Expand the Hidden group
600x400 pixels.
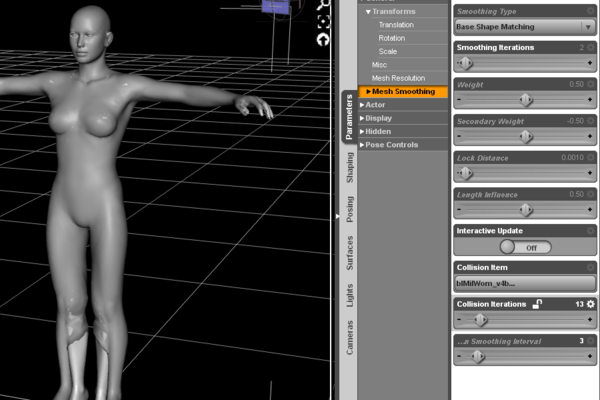[x=362, y=131]
